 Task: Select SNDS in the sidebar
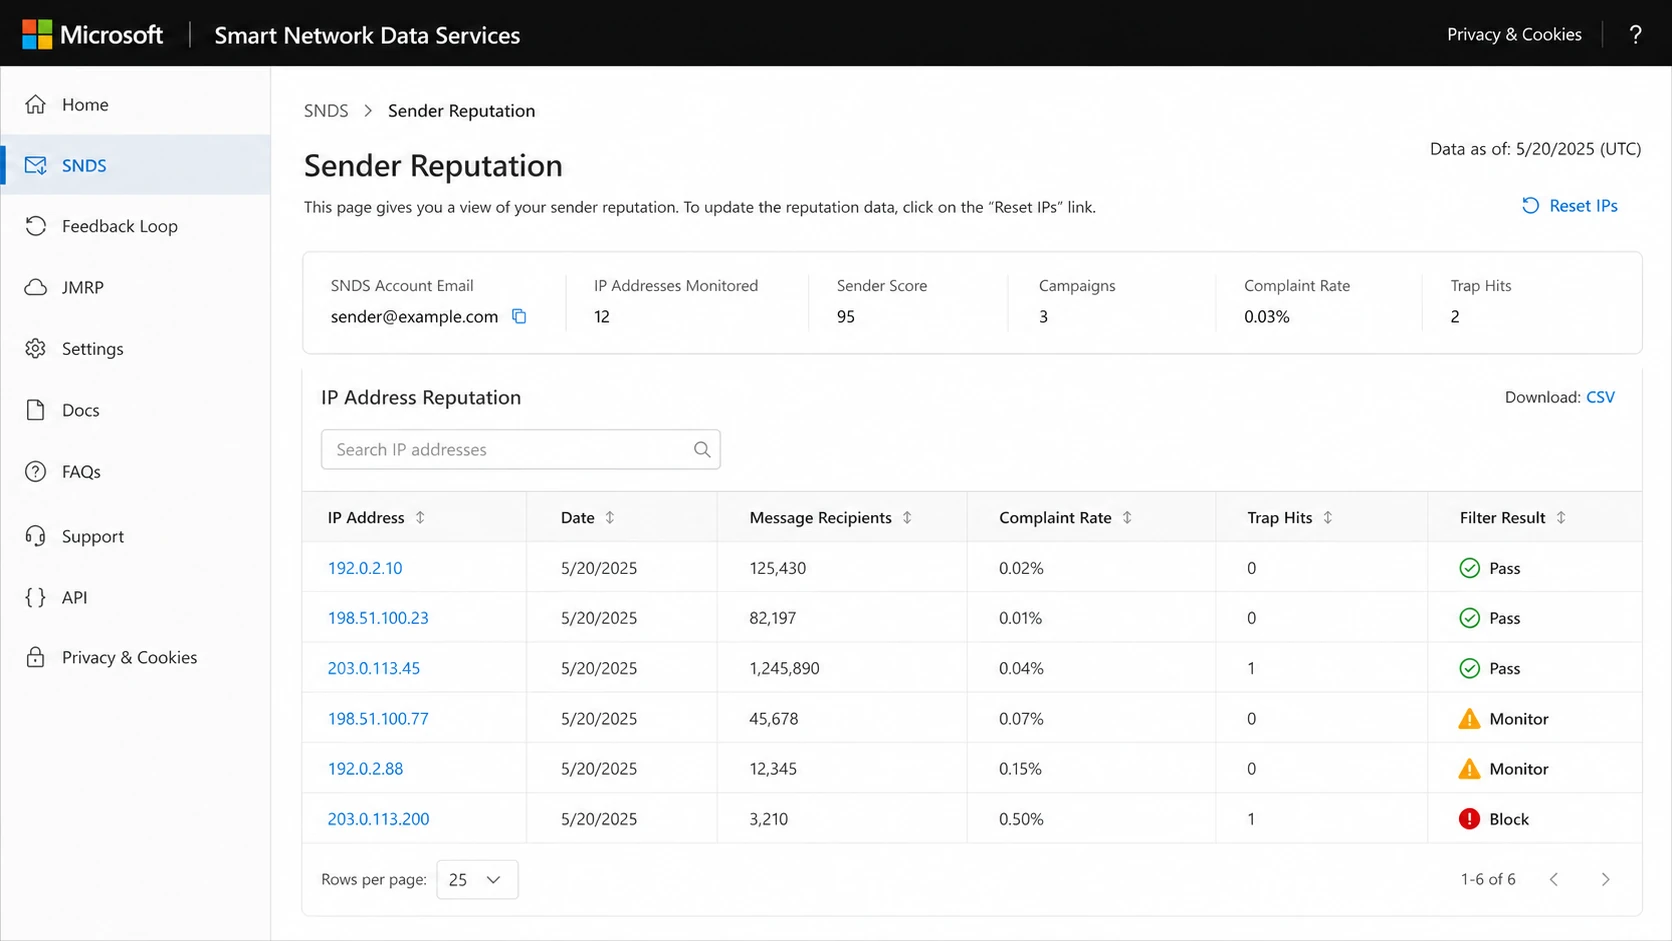(136, 165)
